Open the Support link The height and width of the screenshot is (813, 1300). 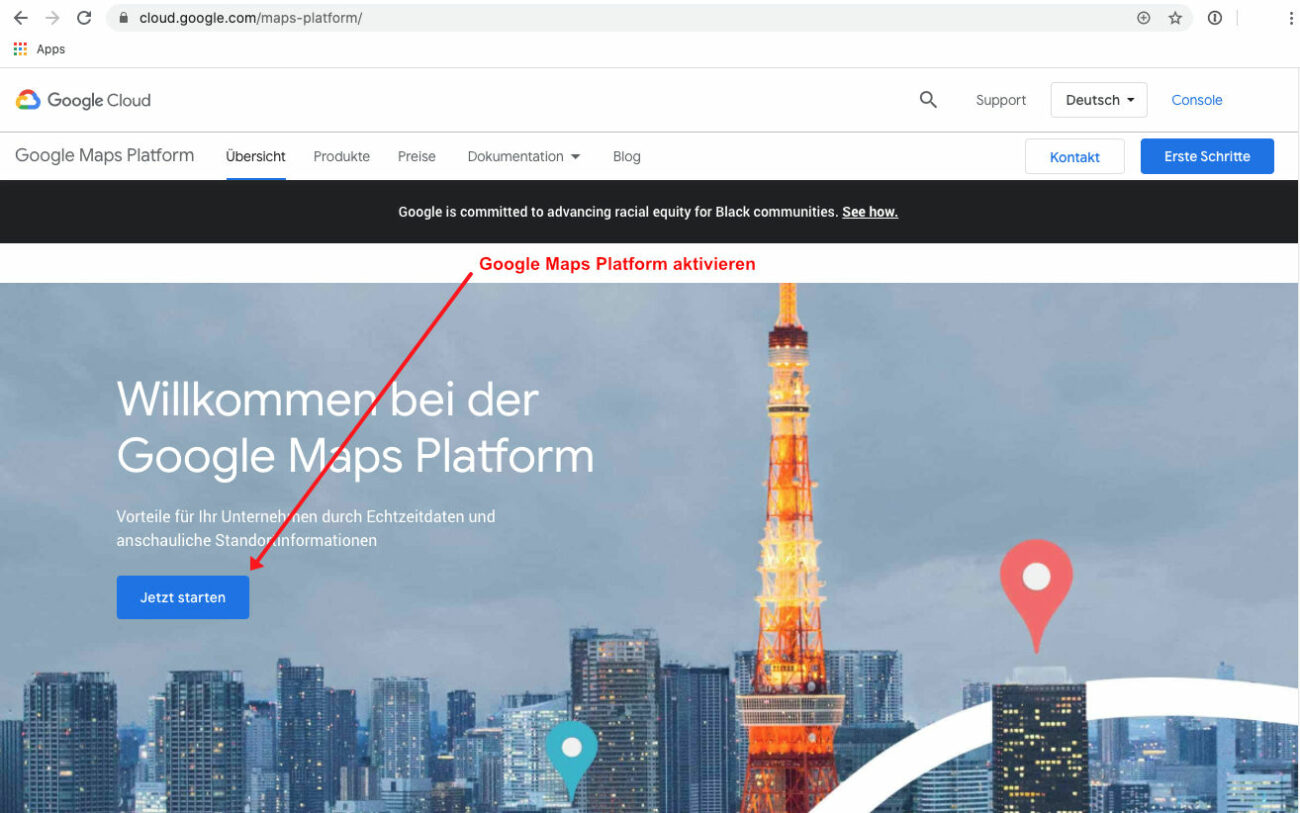pyautogui.click(x=1001, y=100)
